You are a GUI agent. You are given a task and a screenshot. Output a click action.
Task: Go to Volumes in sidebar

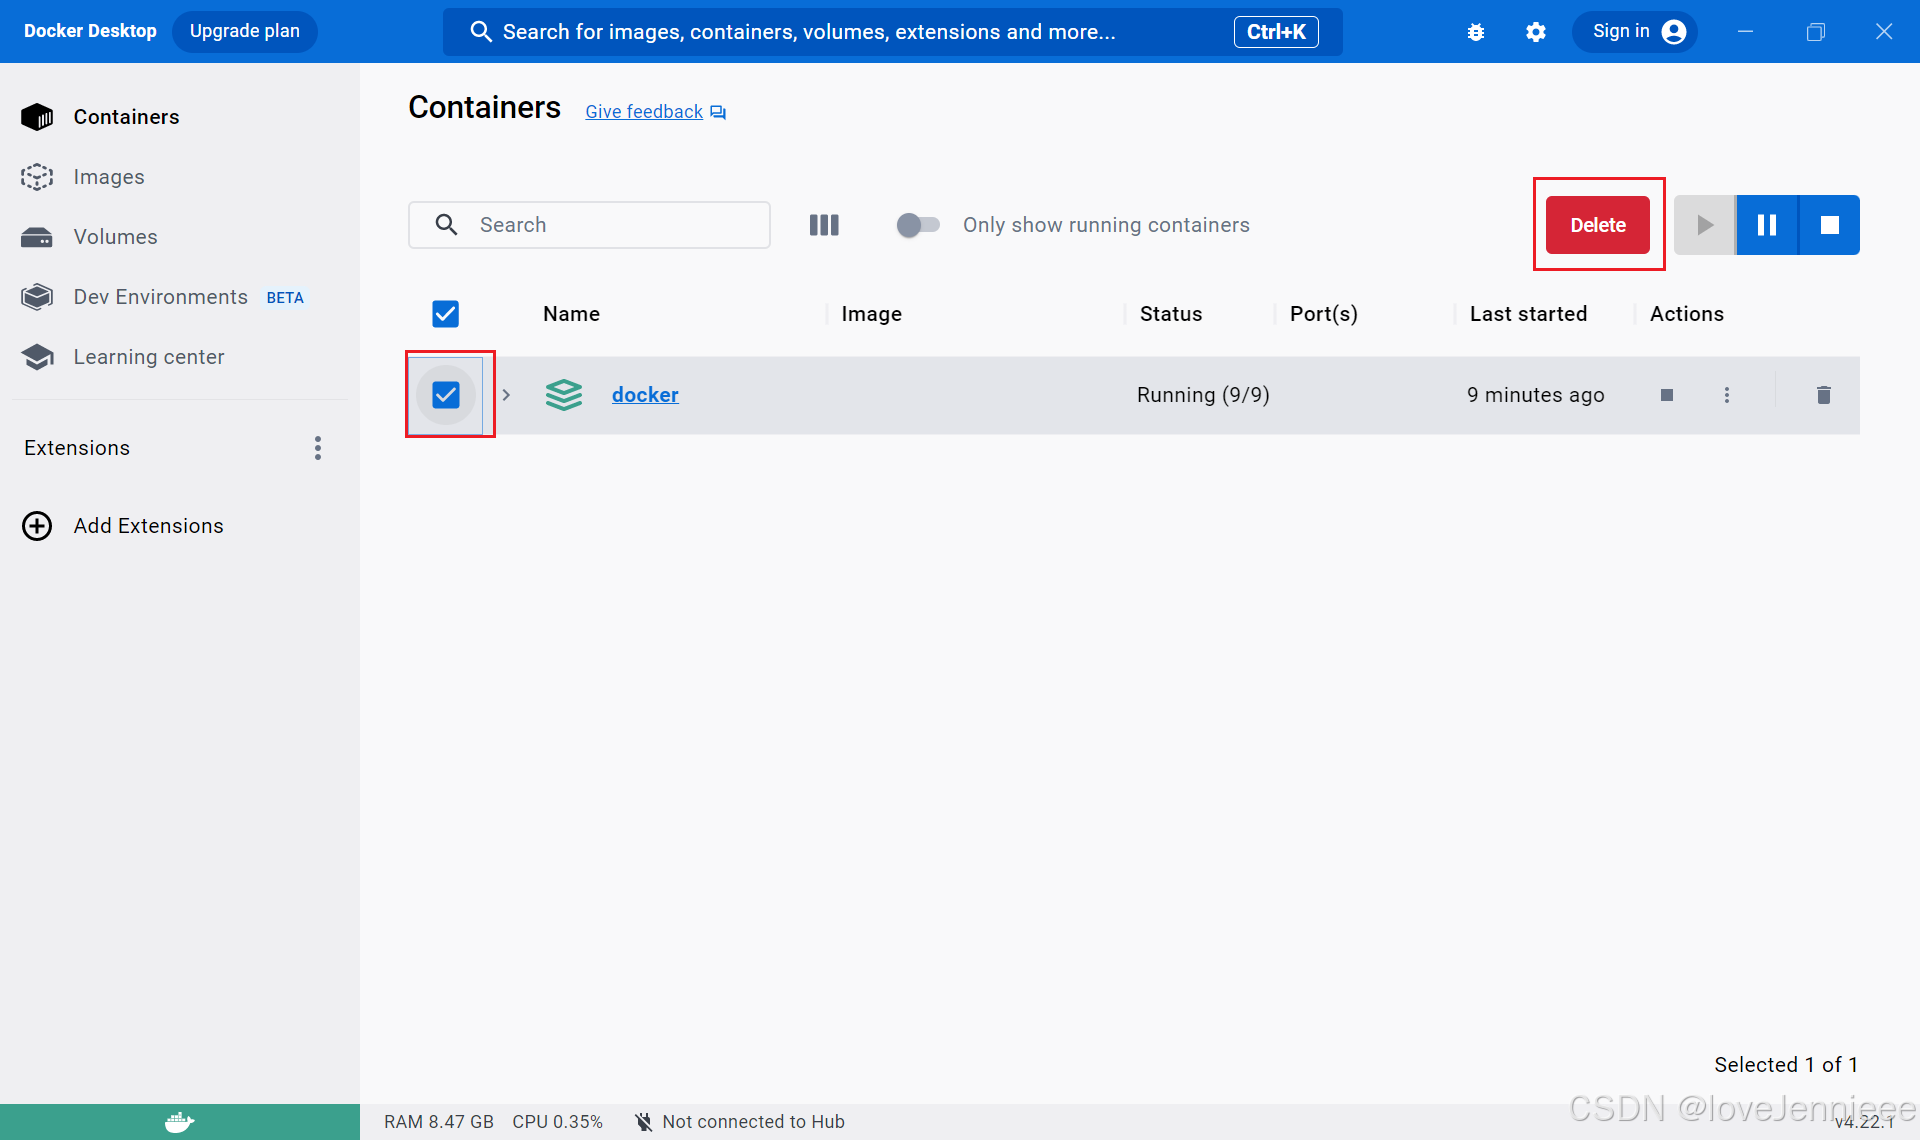coord(115,237)
